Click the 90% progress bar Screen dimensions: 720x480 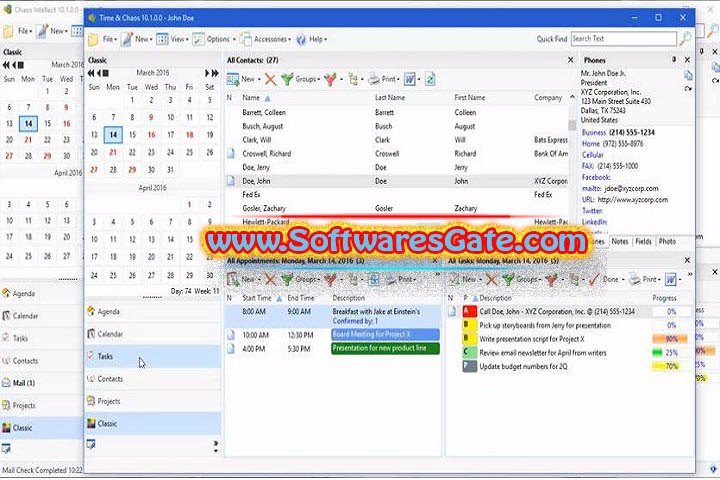point(670,339)
